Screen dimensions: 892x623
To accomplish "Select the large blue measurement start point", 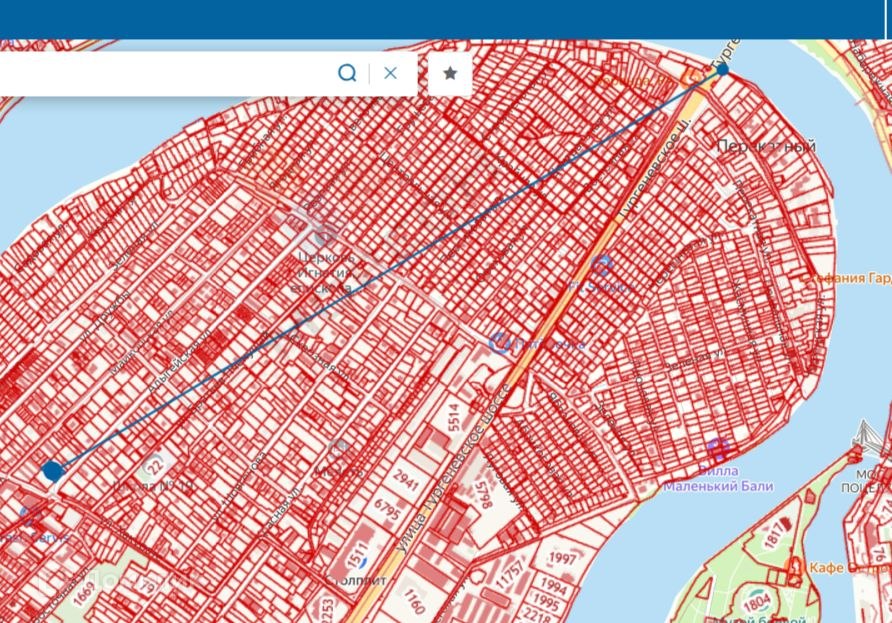I will [x=52, y=471].
